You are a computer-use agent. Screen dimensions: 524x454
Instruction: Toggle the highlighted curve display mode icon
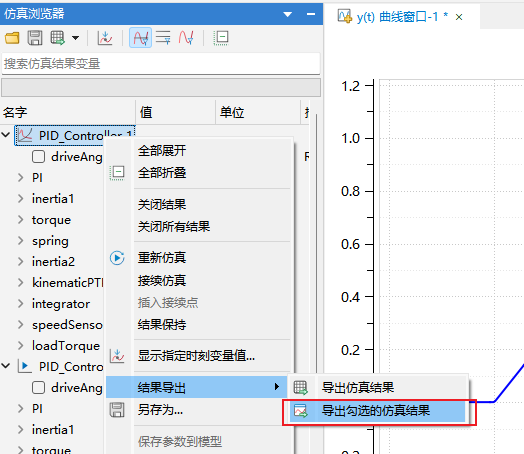pyautogui.click(x=140, y=38)
